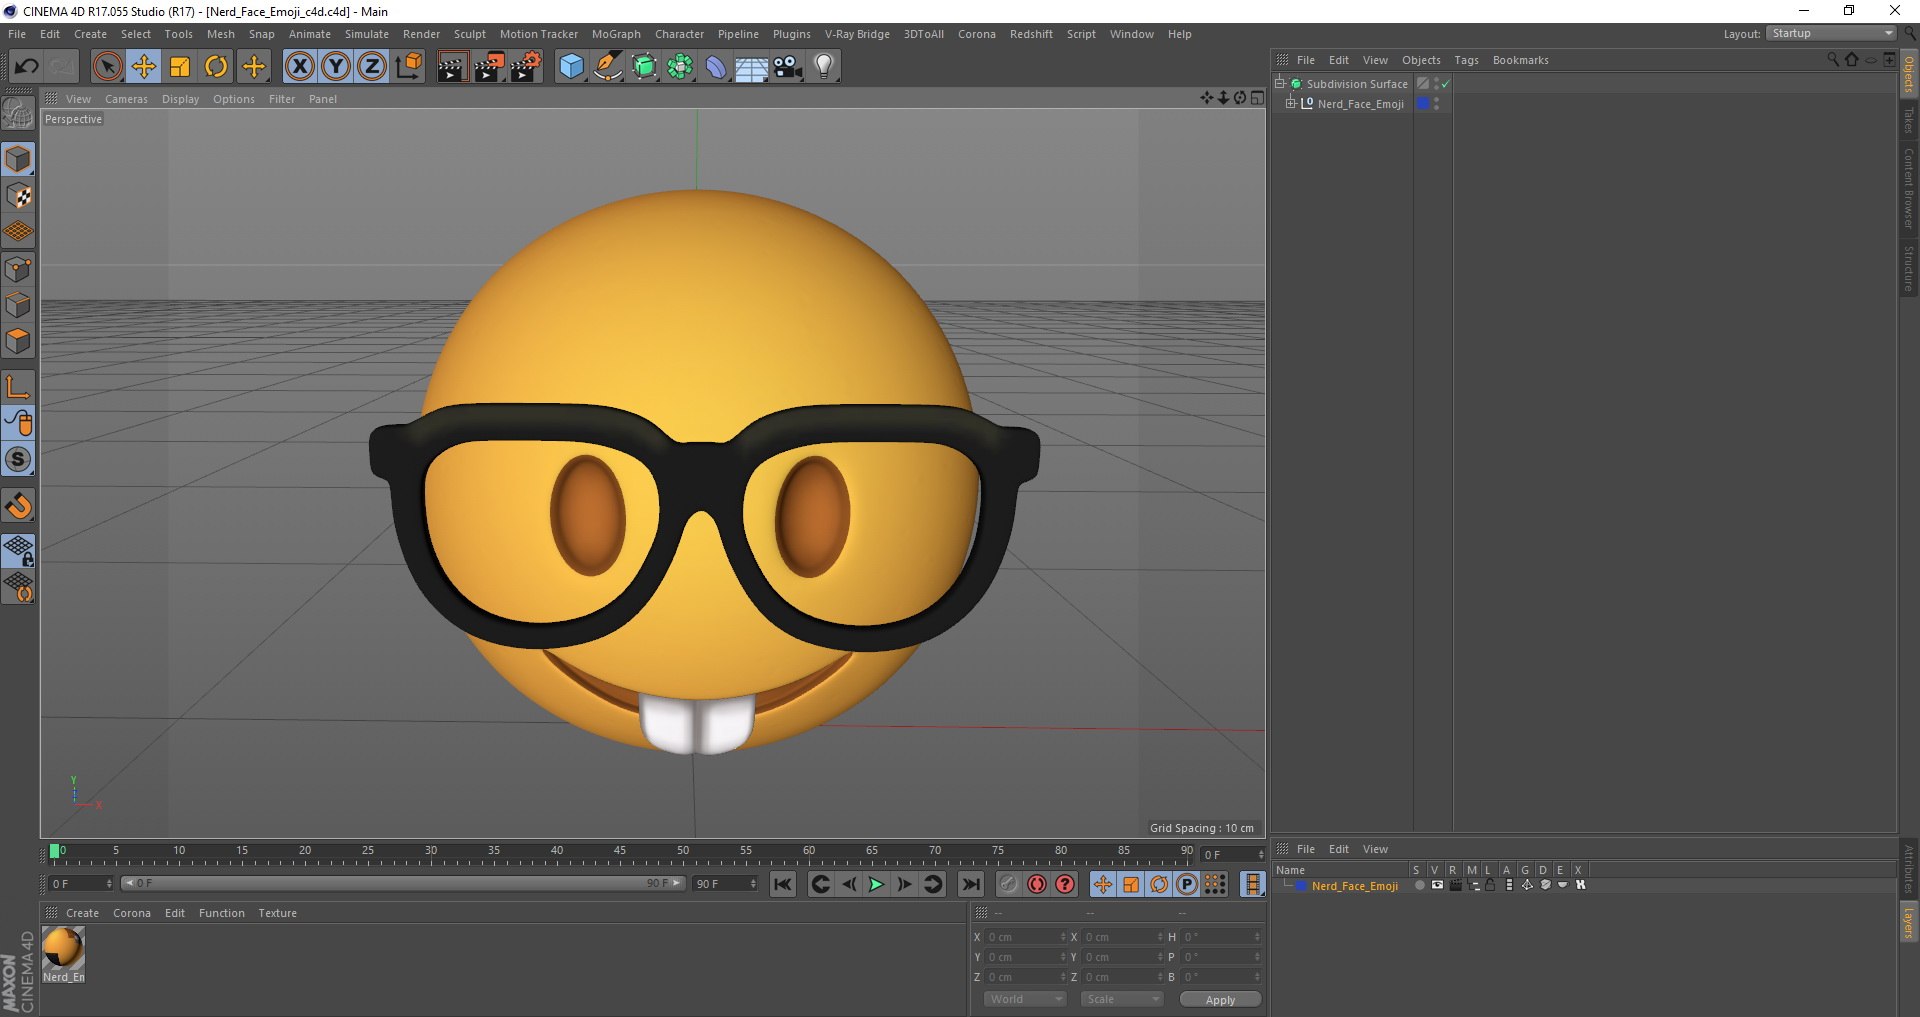Open the Layout Startup dropdown
Screen dimensions: 1920x1017
(x=1831, y=33)
